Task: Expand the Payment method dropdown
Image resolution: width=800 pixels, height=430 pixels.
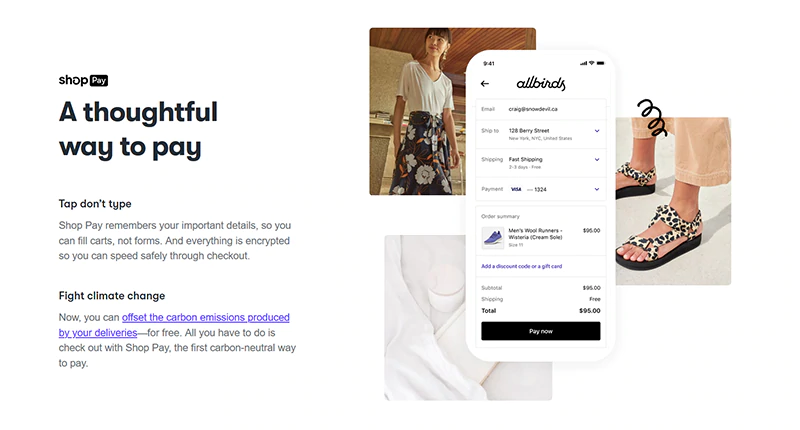Action: (597, 189)
